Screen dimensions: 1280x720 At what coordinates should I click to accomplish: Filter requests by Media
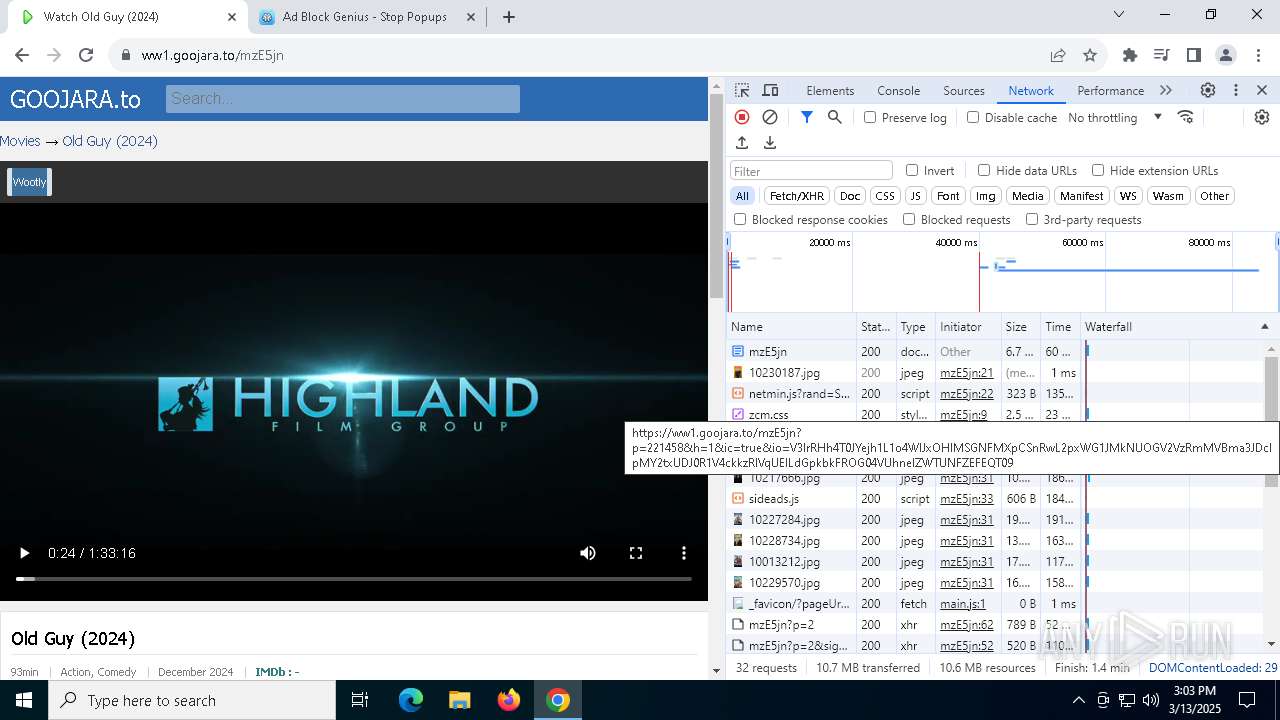[x=1027, y=196]
